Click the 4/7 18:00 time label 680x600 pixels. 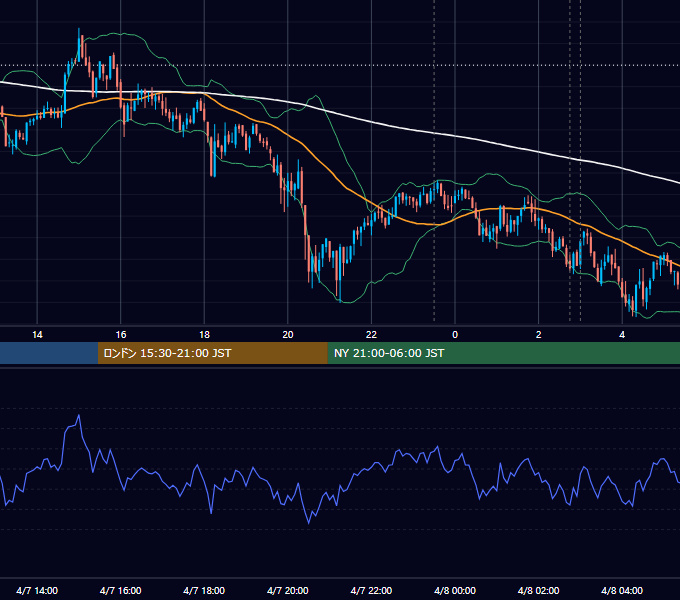click(204, 590)
